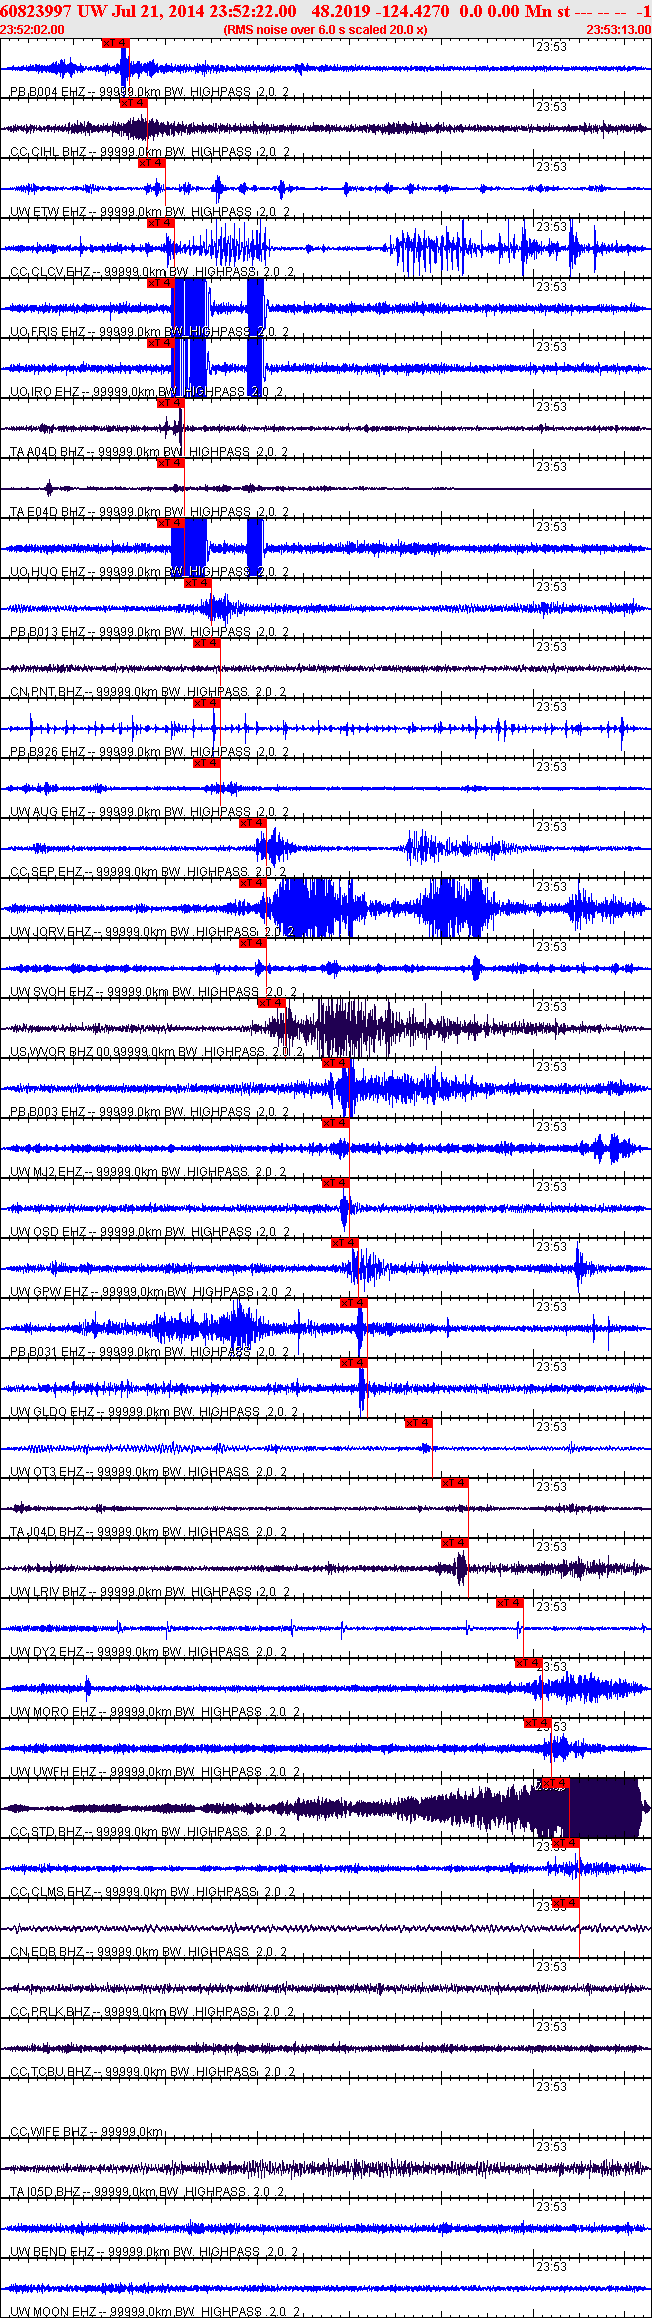Click the RMS noise scaling note

click(x=325, y=30)
